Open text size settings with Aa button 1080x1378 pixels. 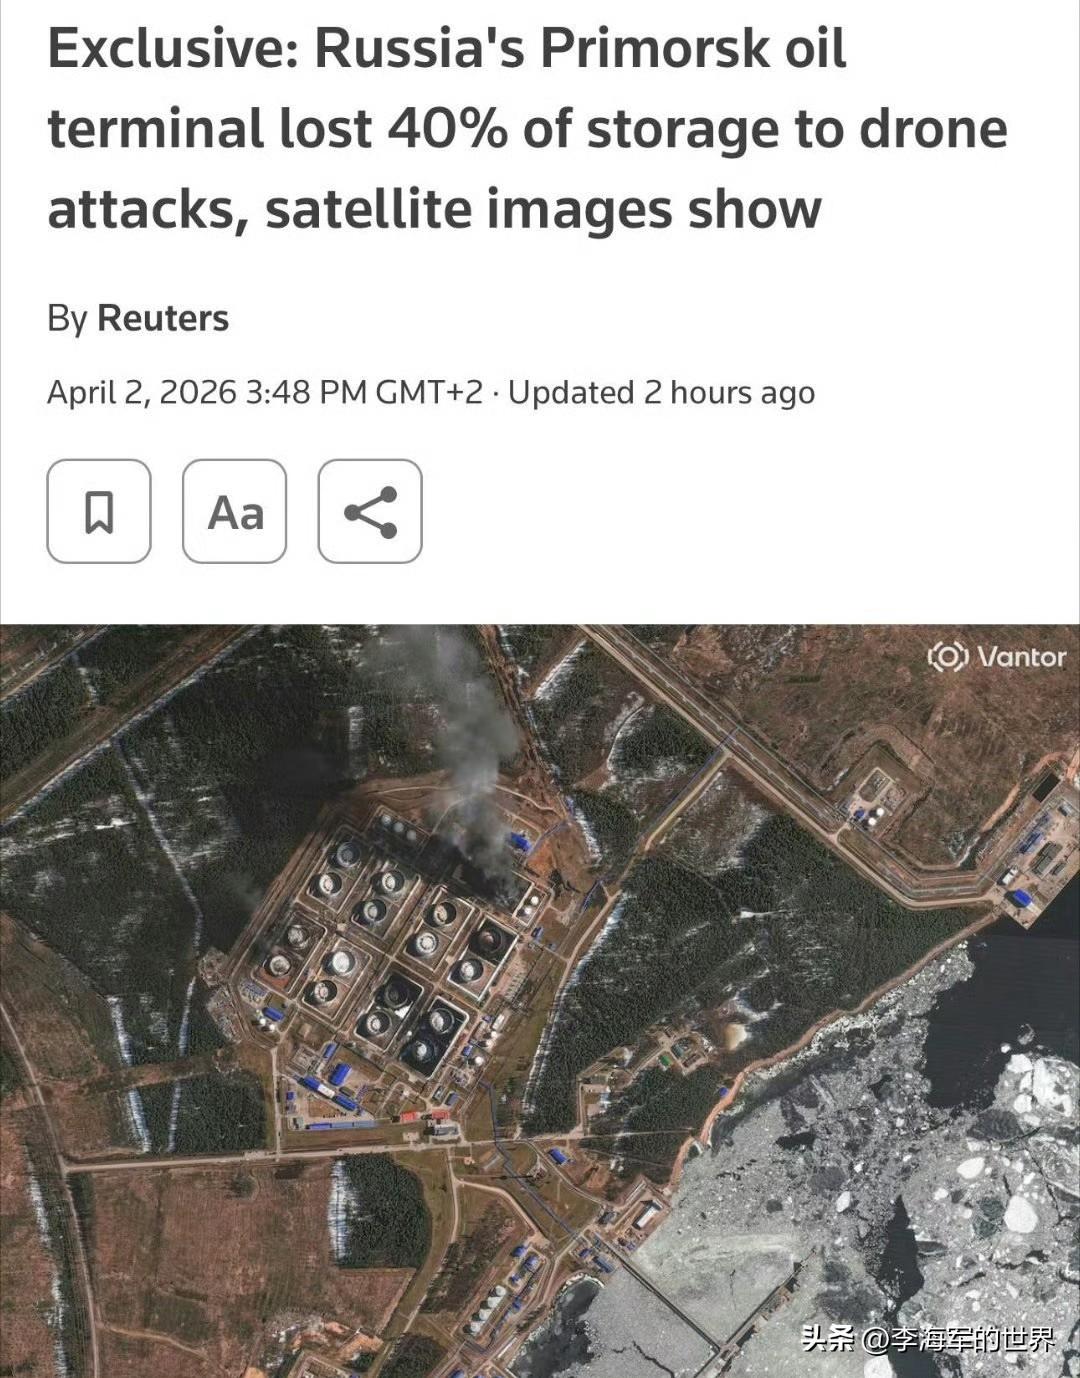235,511
